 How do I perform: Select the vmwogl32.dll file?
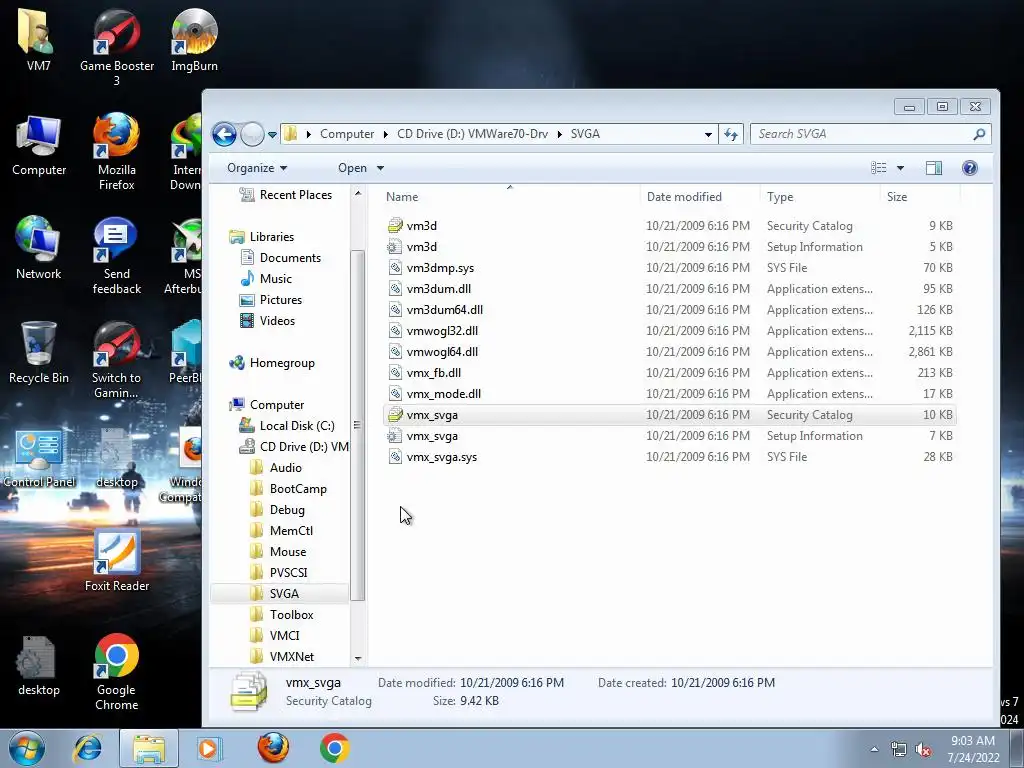pos(669,330)
